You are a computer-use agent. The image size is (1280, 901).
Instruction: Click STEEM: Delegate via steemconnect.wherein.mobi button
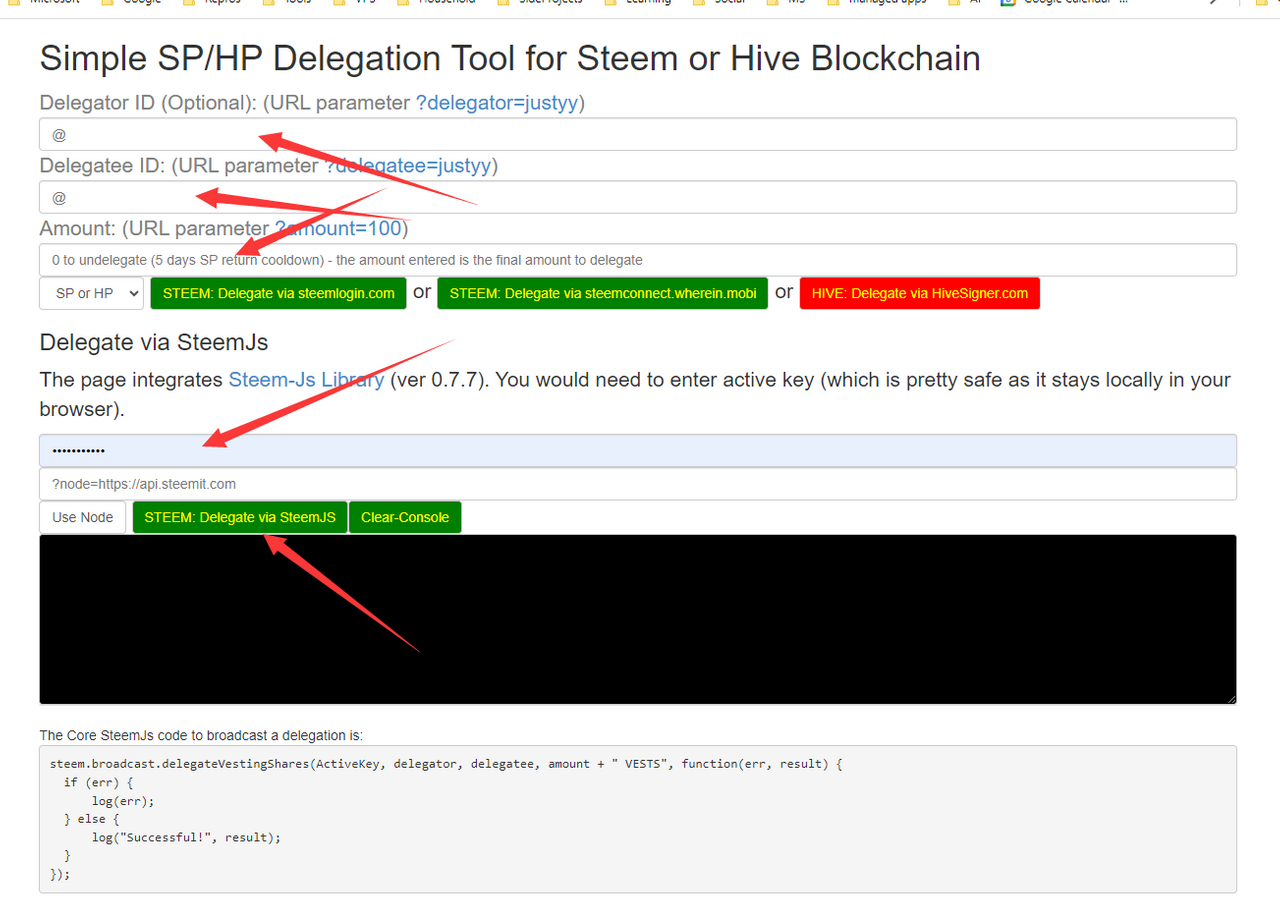[x=603, y=293]
